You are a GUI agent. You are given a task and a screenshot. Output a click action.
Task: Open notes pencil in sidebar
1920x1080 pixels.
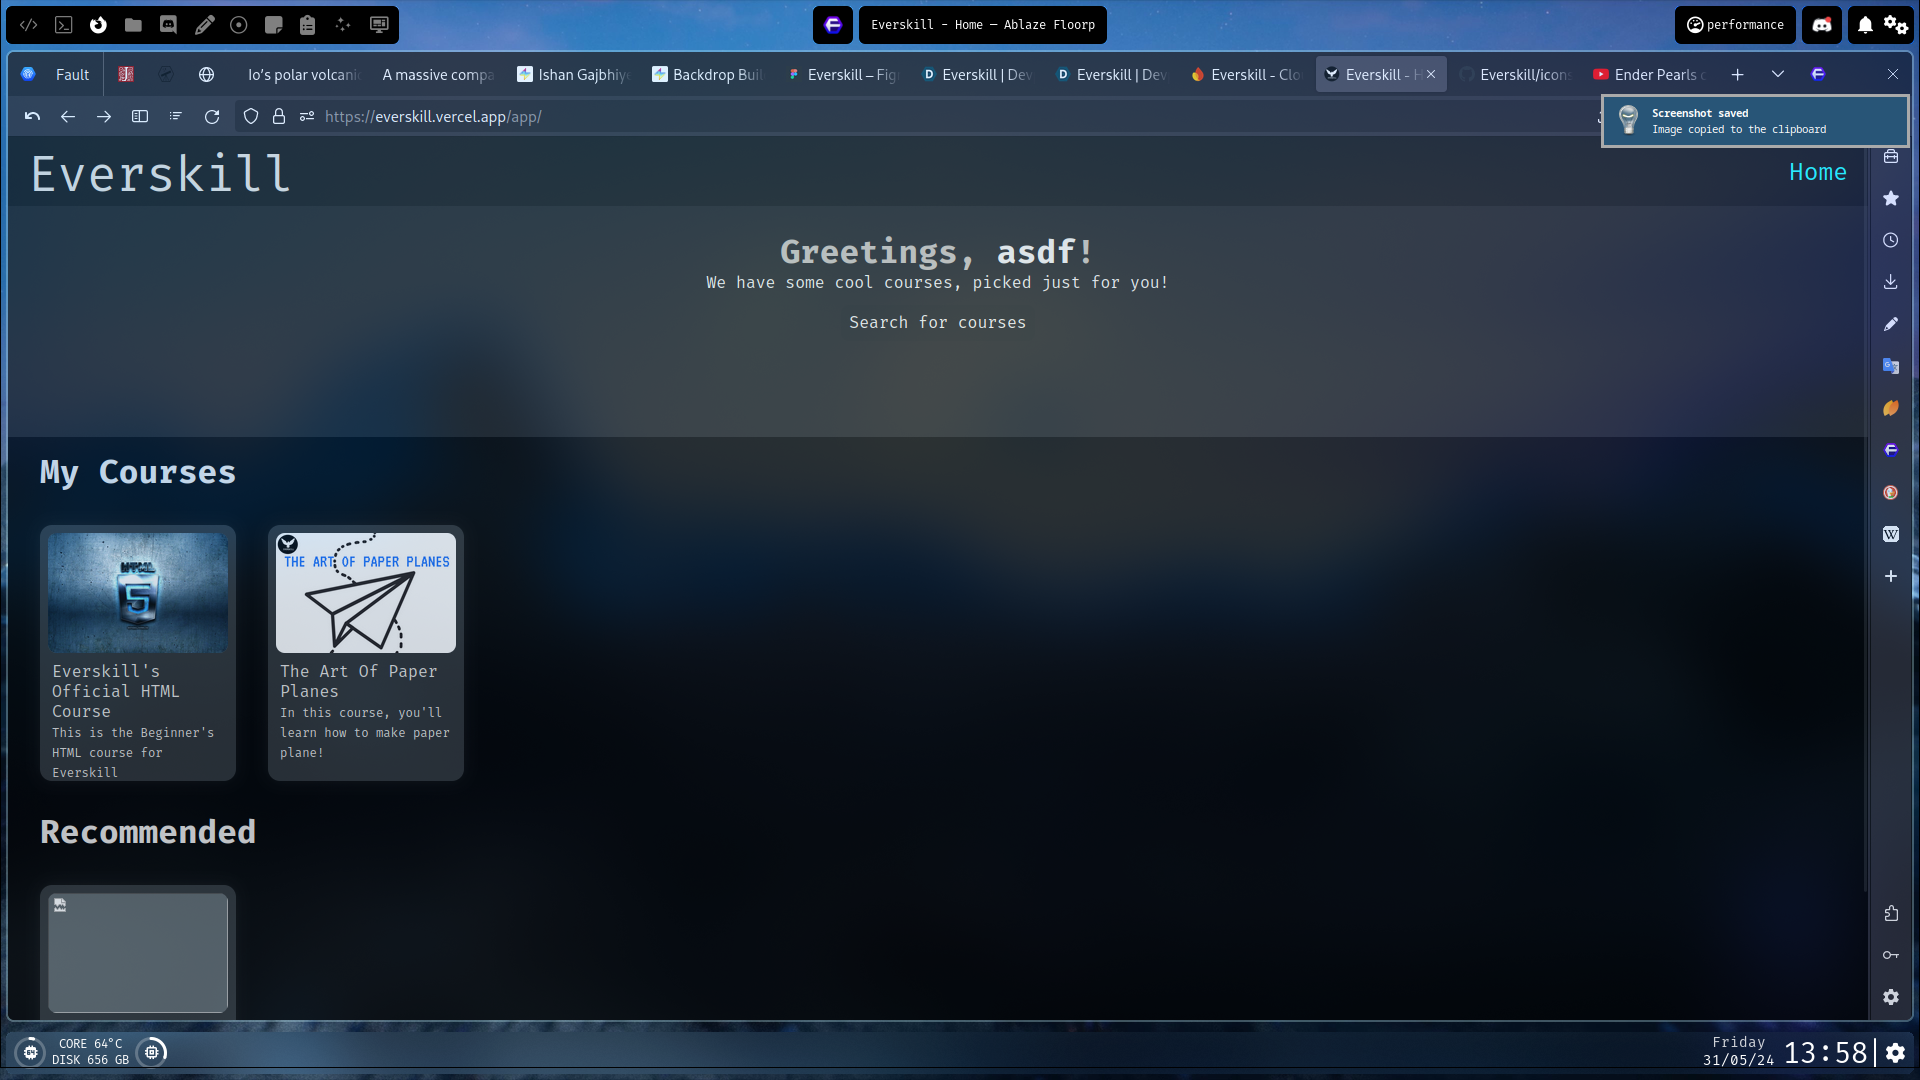coord(1890,324)
